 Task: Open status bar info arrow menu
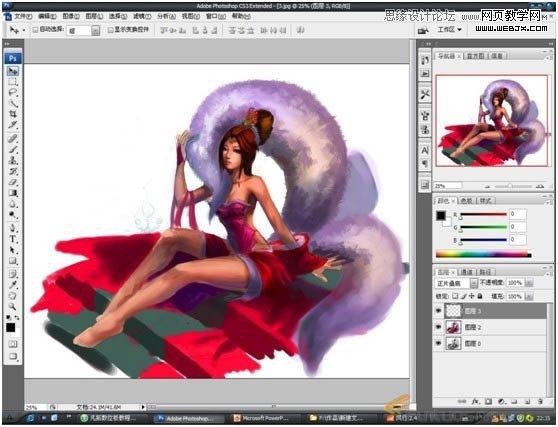coord(143,407)
